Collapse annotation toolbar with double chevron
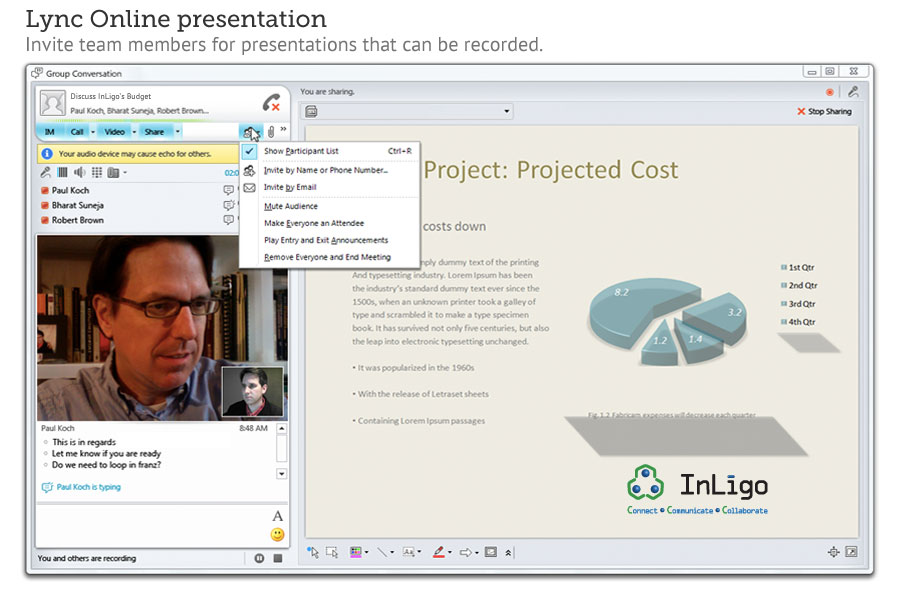Image resolution: width=900 pixels, height=600 pixels. pos(508,553)
